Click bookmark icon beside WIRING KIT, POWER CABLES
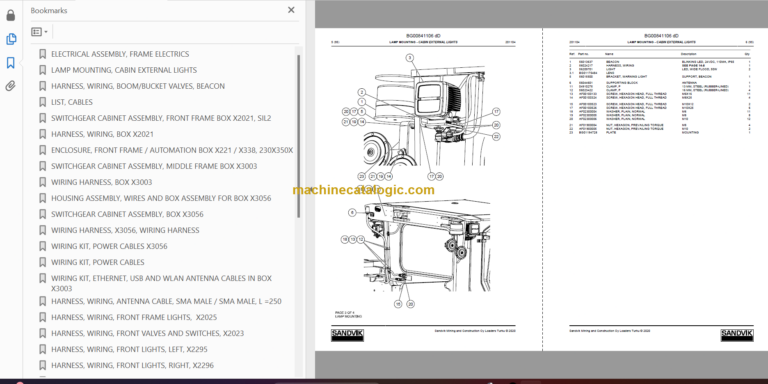768x384 pixels. (x=43, y=262)
